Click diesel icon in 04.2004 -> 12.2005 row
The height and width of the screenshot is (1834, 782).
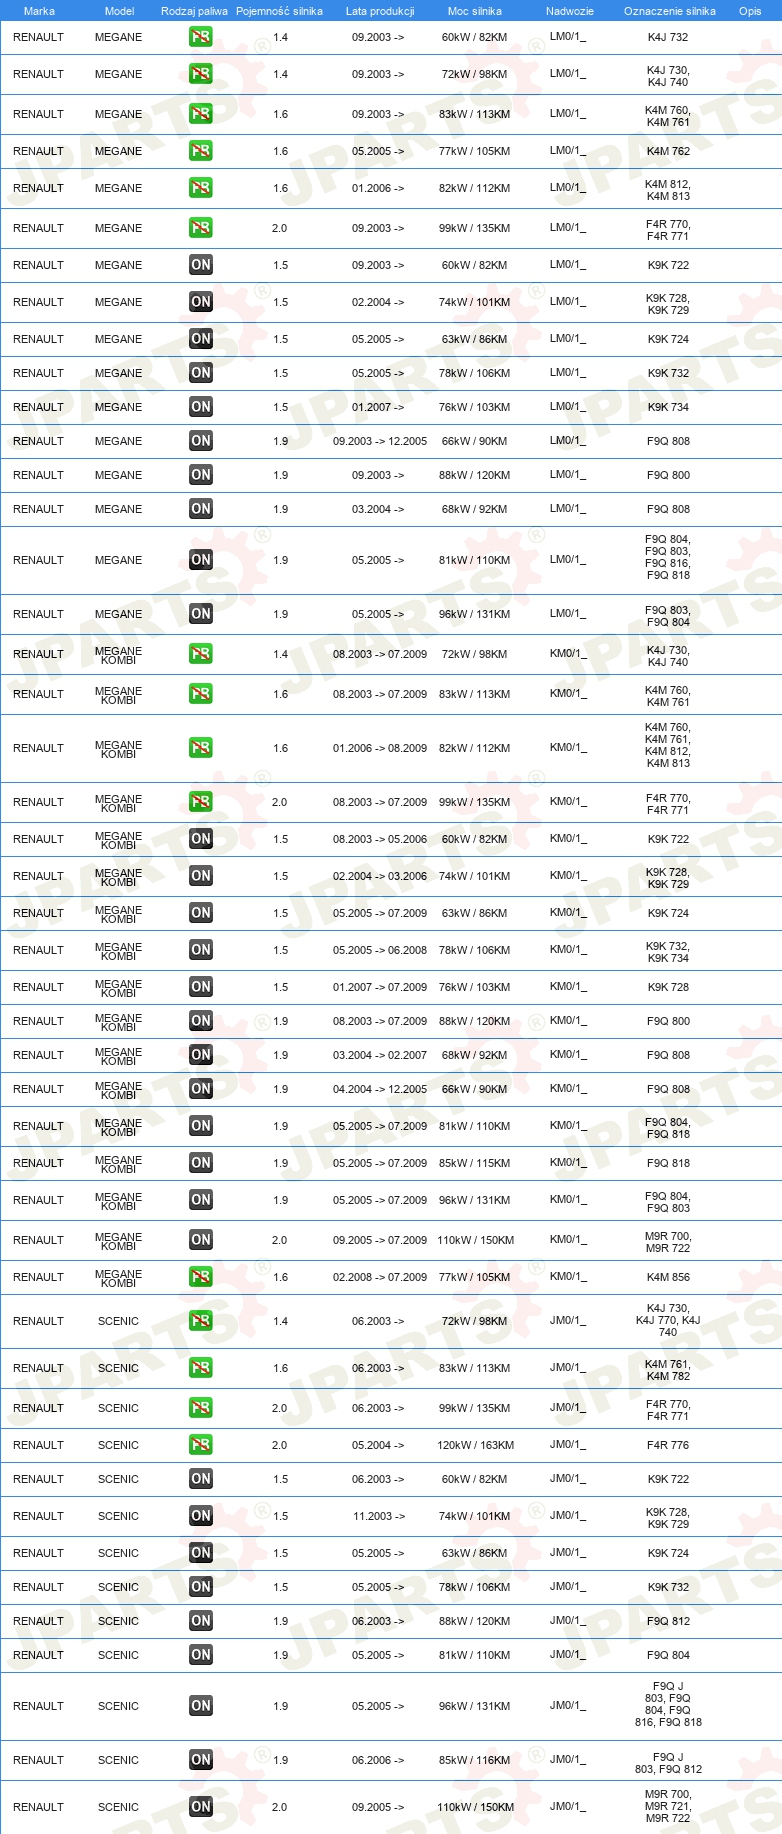coord(201,1089)
